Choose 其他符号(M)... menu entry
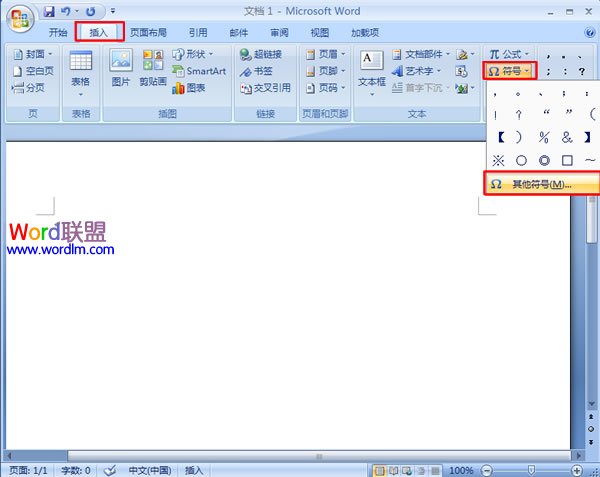600x477 pixels. (x=543, y=184)
